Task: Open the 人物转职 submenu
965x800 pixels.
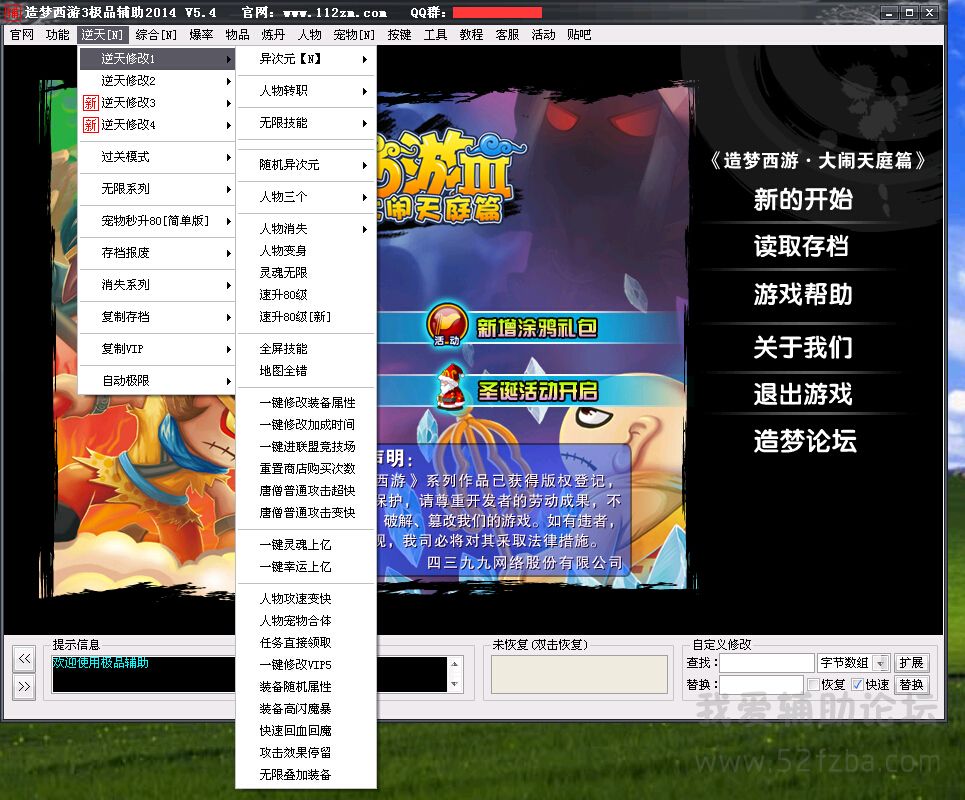Action: pyautogui.click(x=306, y=91)
